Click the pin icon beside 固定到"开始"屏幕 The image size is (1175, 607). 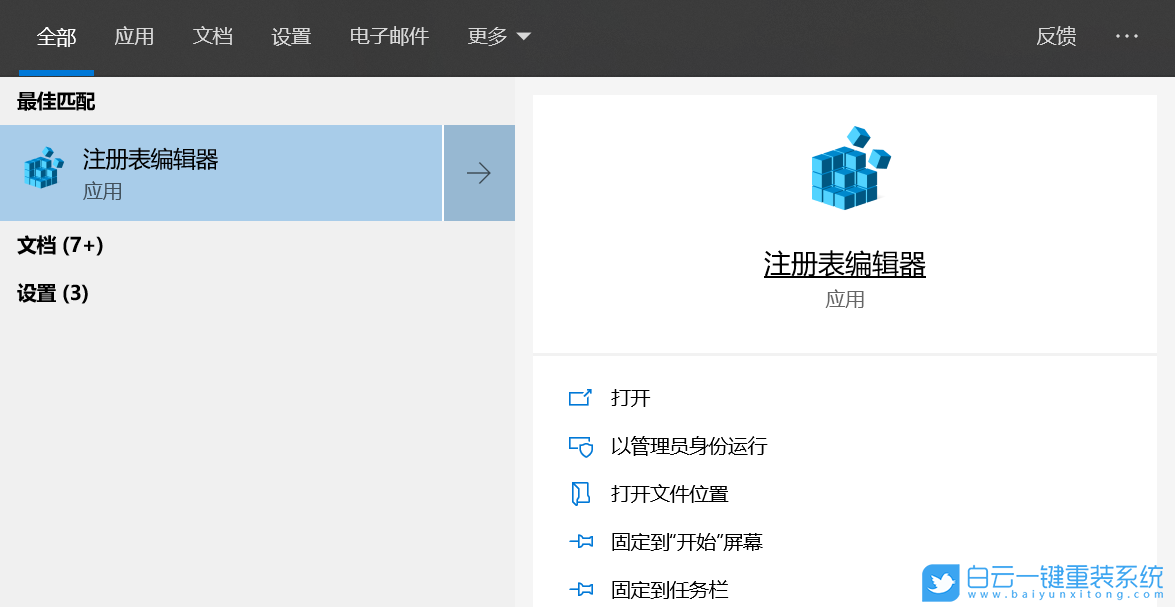pyautogui.click(x=581, y=541)
